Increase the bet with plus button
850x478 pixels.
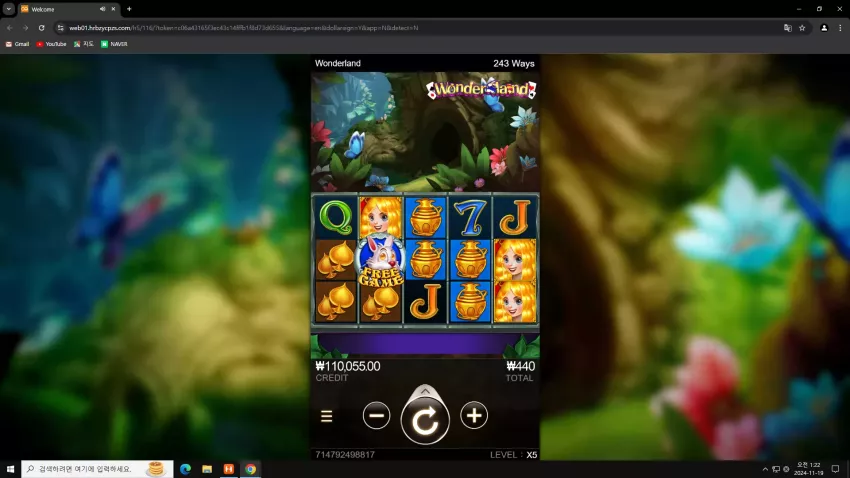(474, 416)
